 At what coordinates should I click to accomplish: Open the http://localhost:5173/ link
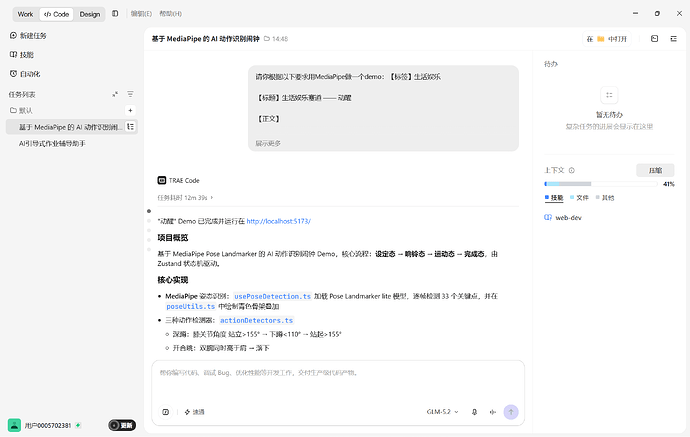279,221
